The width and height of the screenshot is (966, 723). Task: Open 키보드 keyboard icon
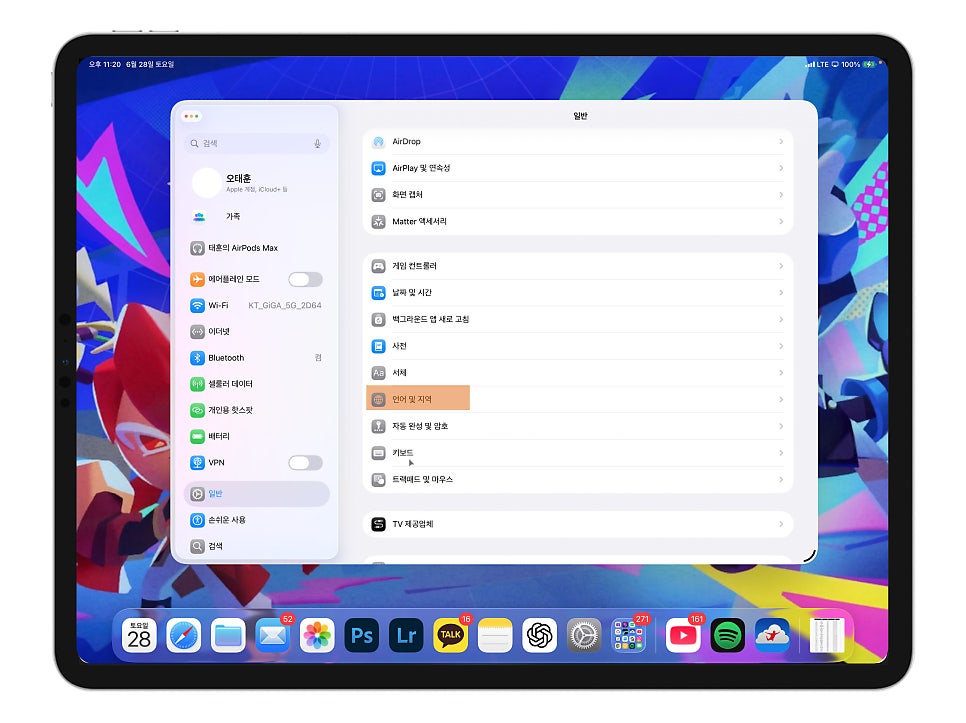coord(378,453)
